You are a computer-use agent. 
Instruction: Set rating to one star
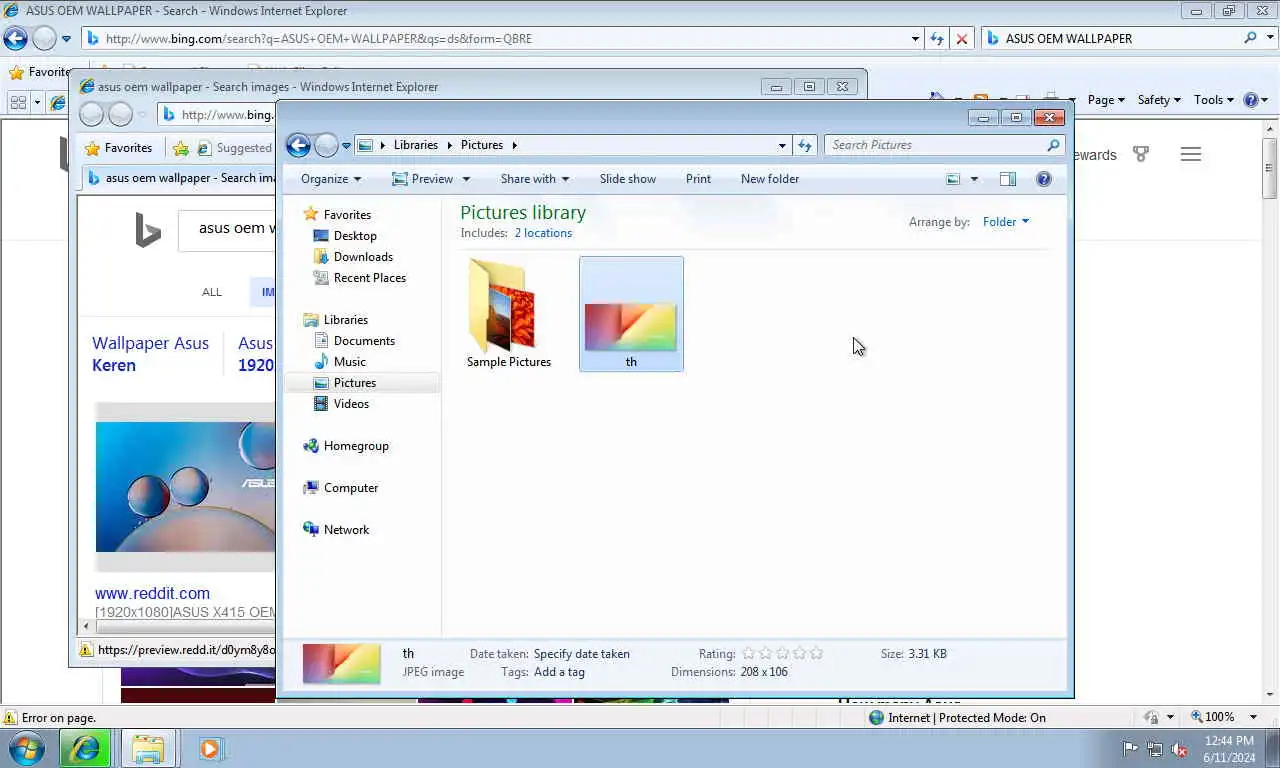click(748, 653)
